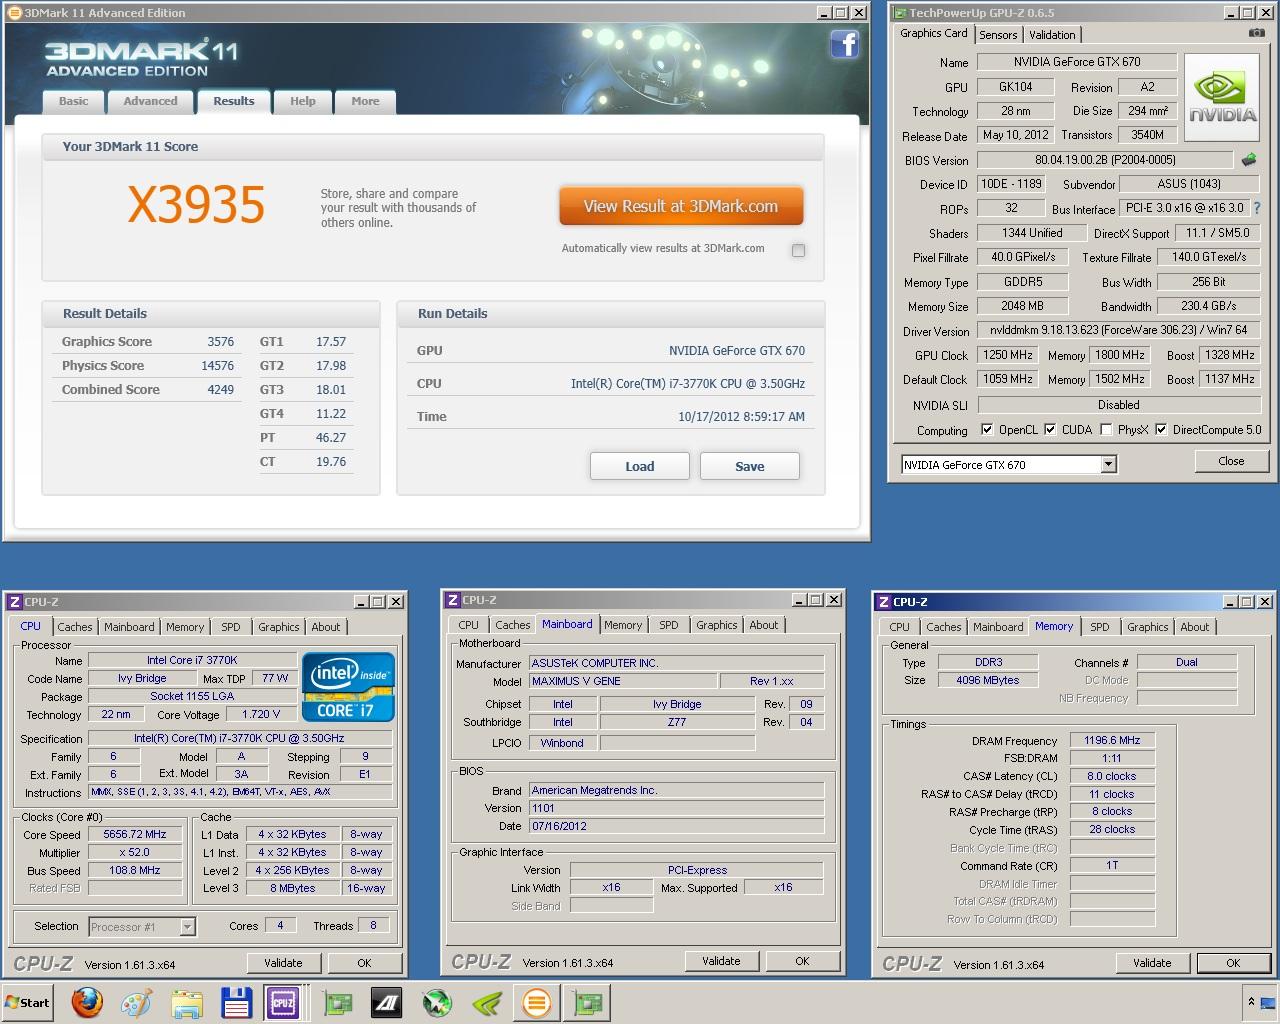Viewport: 1280px width, 1024px height.
Task: Click Physics Score value 14576
Action: [x=217, y=365]
